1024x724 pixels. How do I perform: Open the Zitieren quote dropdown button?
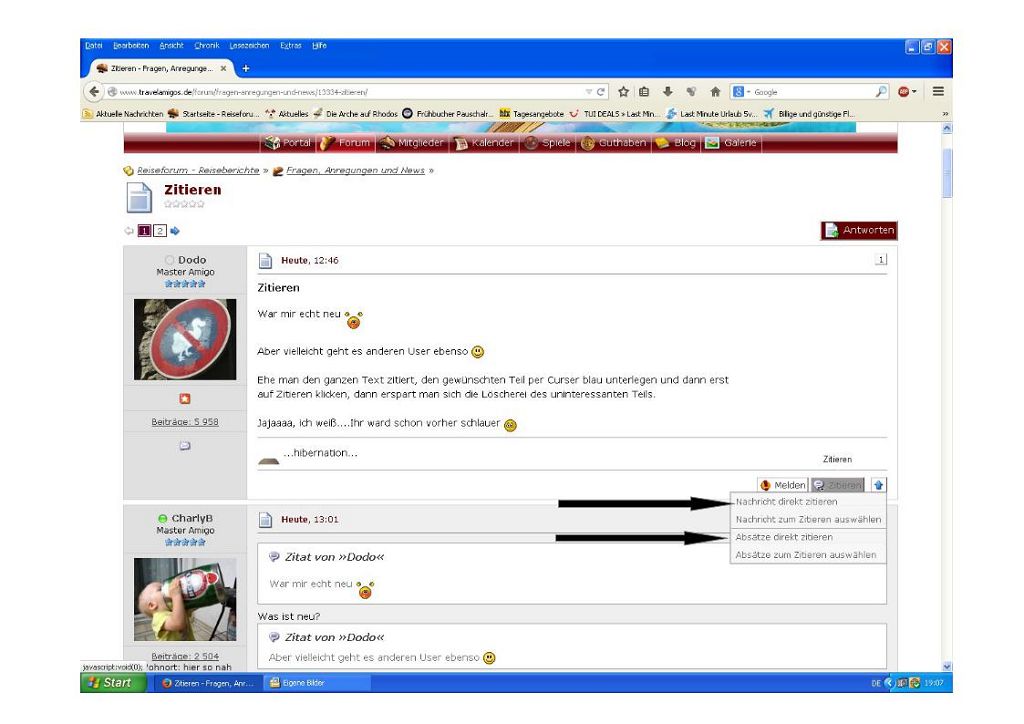838,485
